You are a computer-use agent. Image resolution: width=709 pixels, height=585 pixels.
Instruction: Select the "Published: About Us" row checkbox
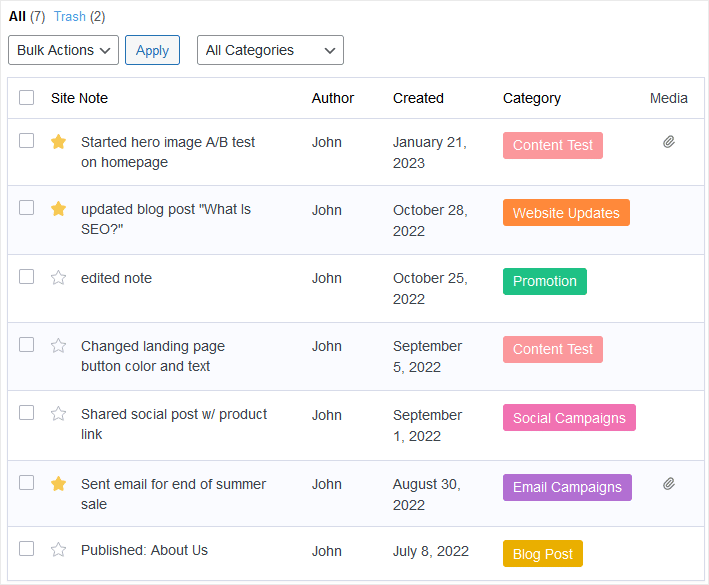(27, 549)
